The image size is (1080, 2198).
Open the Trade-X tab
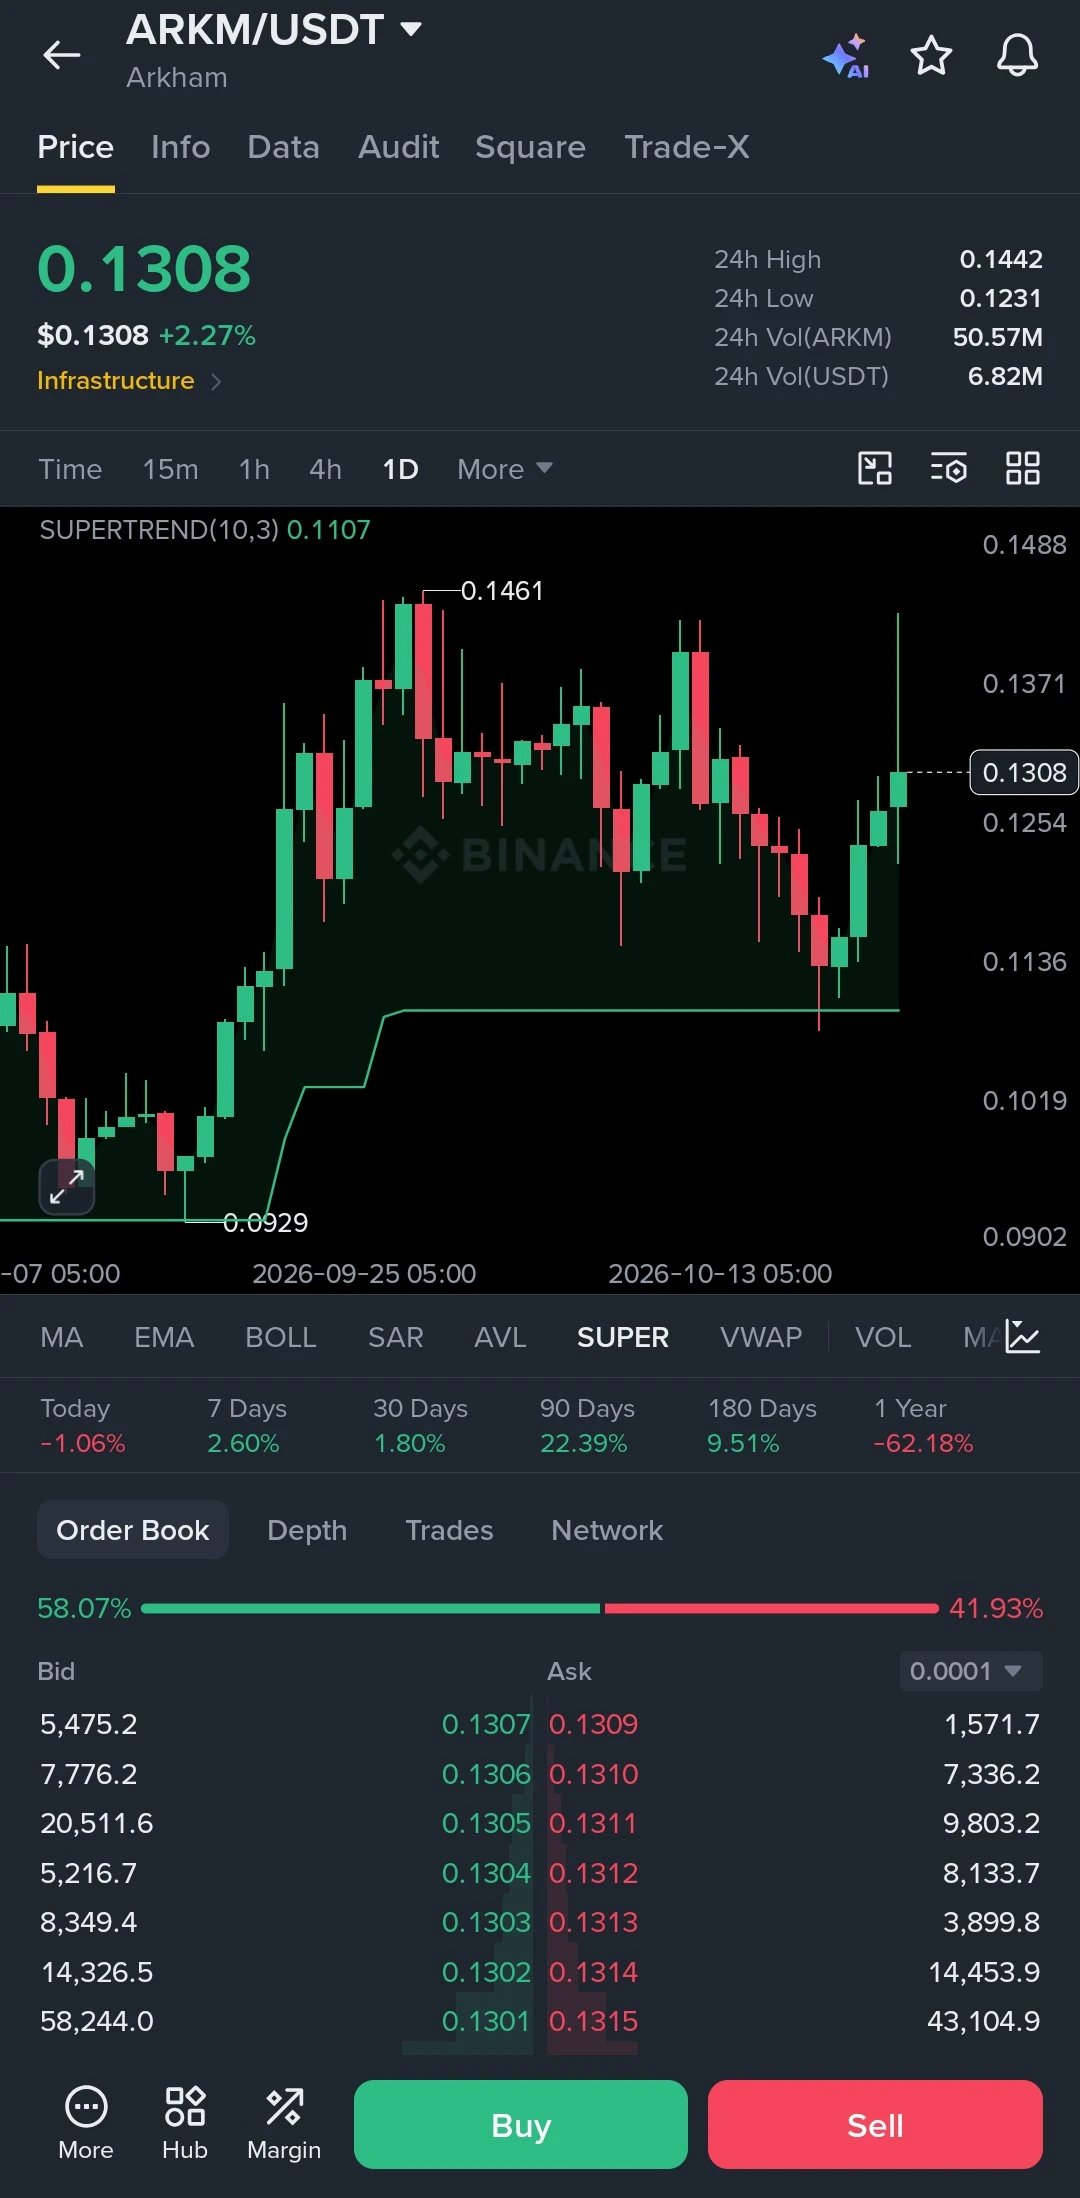tap(687, 147)
